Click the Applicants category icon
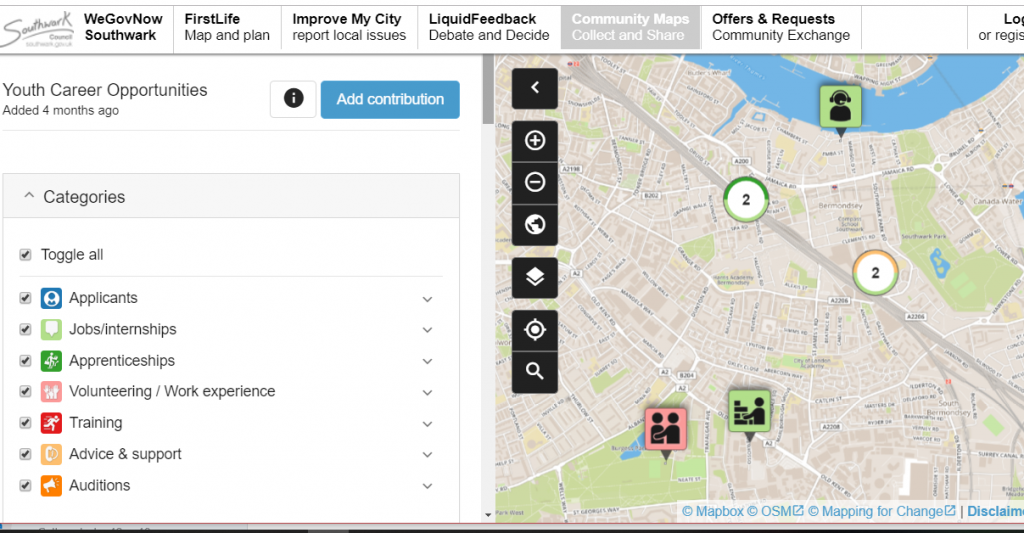This screenshot has height=533, width=1024. [x=51, y=298]
